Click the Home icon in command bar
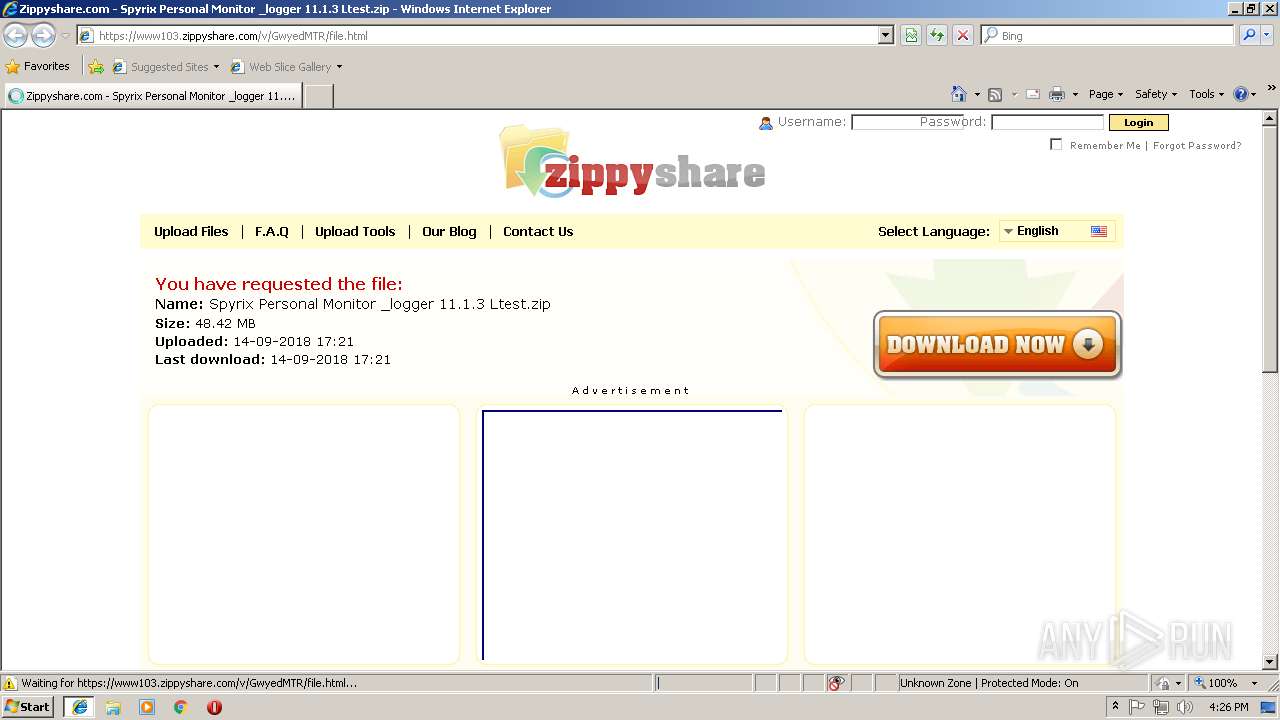The height and width of the screenshot is (720, 1280). click(958, 94)
